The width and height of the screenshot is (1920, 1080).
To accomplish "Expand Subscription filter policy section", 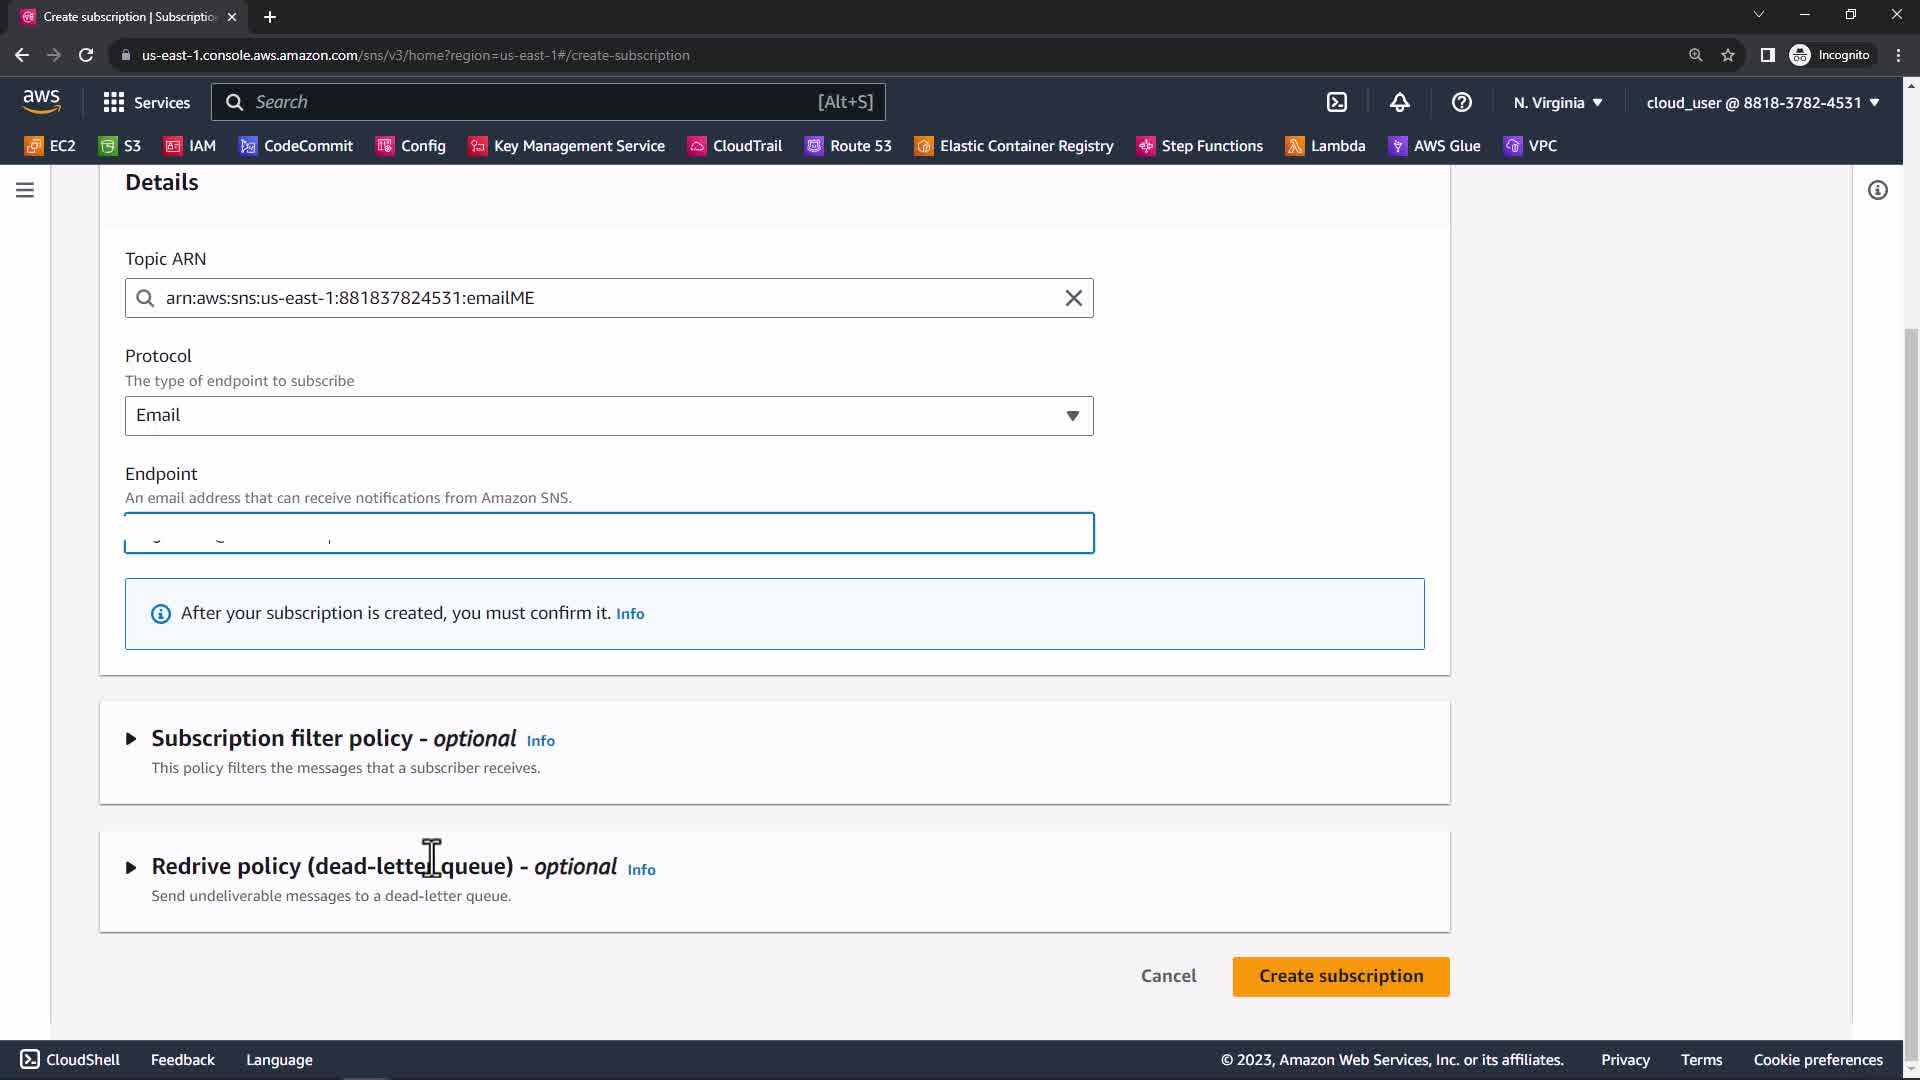I will click(131, 739).
